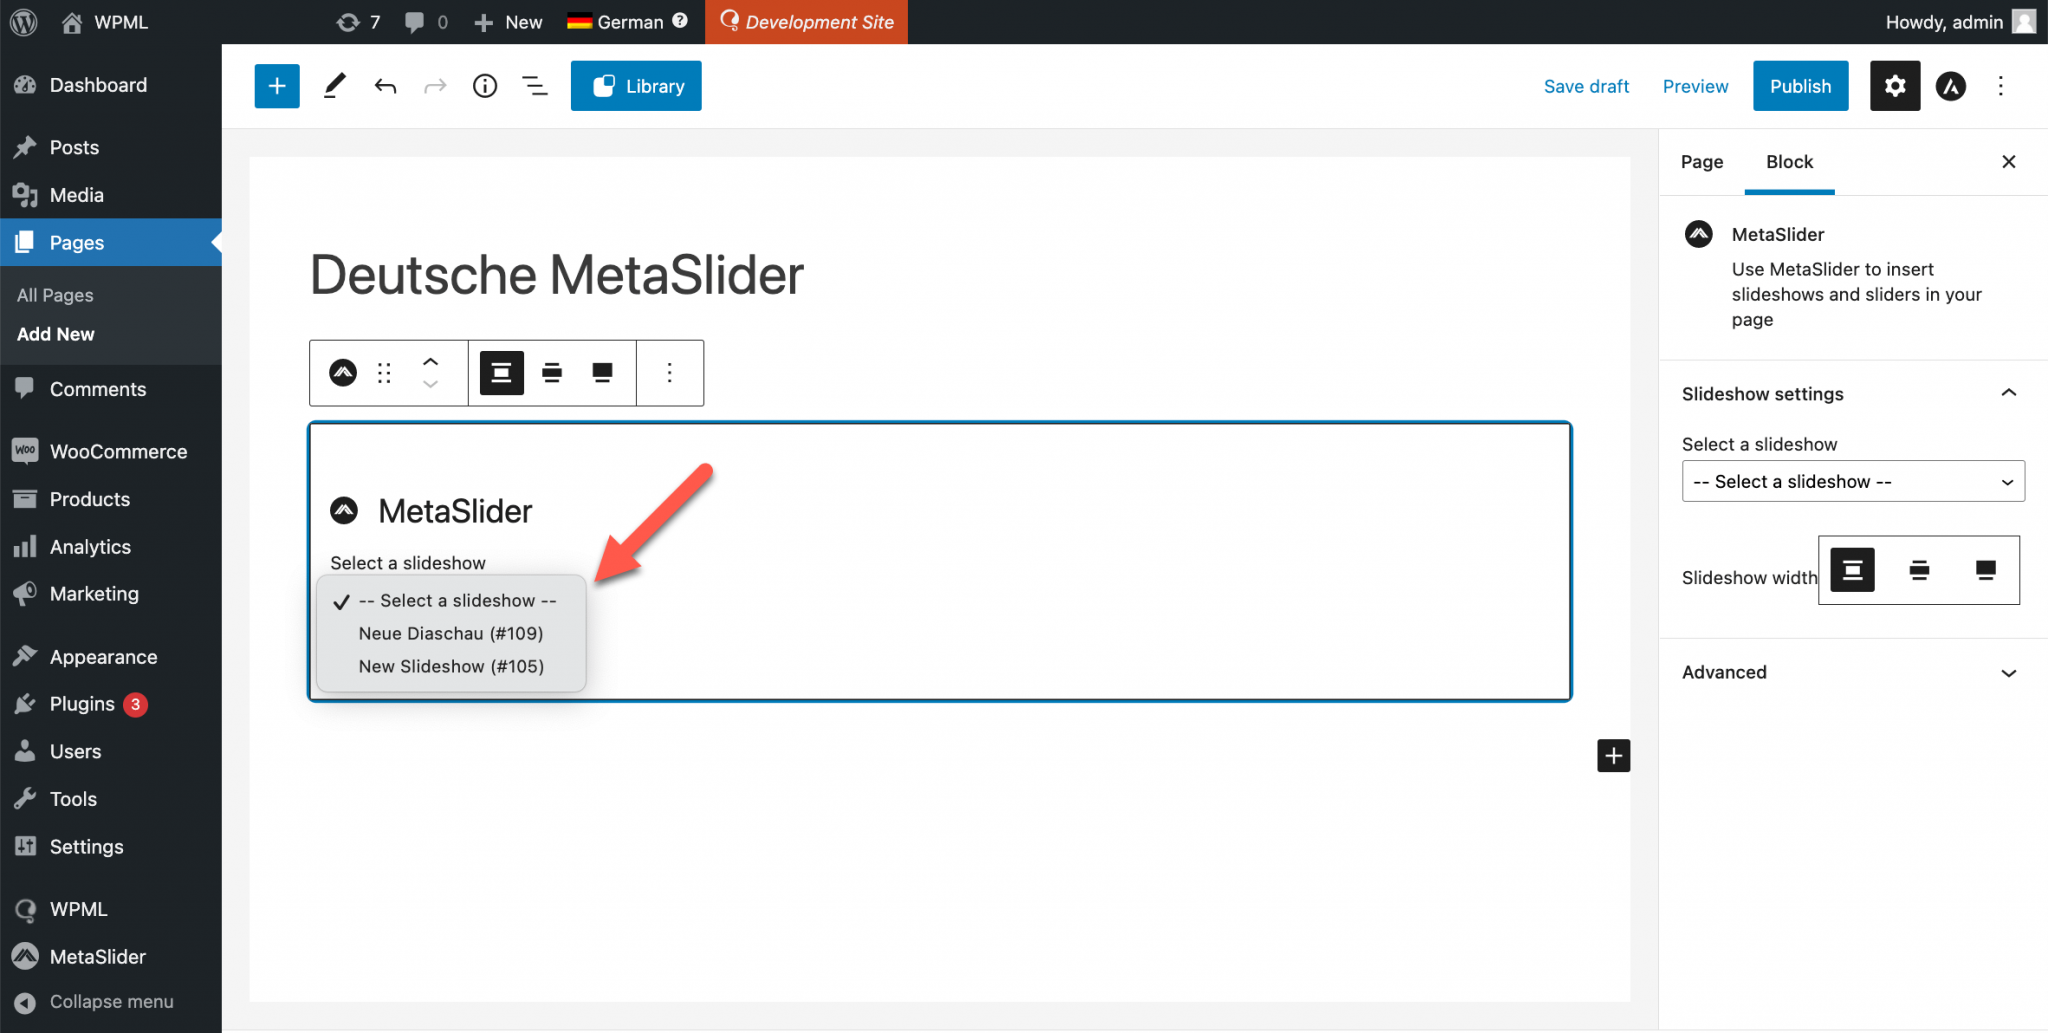Click the blue add block inserter button
2048x1033 pixels.
click(x=277, y=86)
